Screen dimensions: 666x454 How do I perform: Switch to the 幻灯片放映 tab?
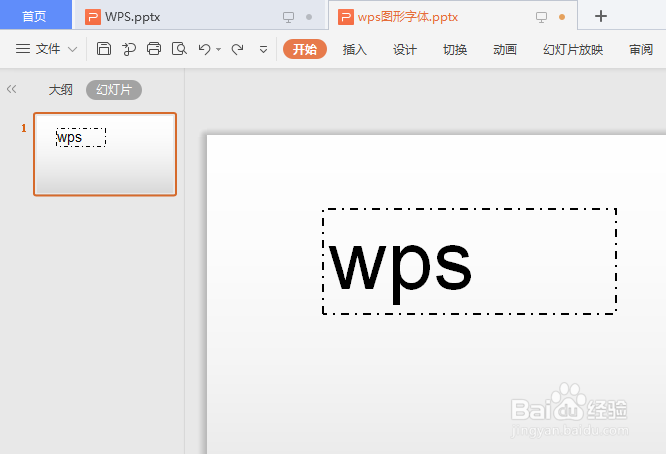tap(573, 49)
